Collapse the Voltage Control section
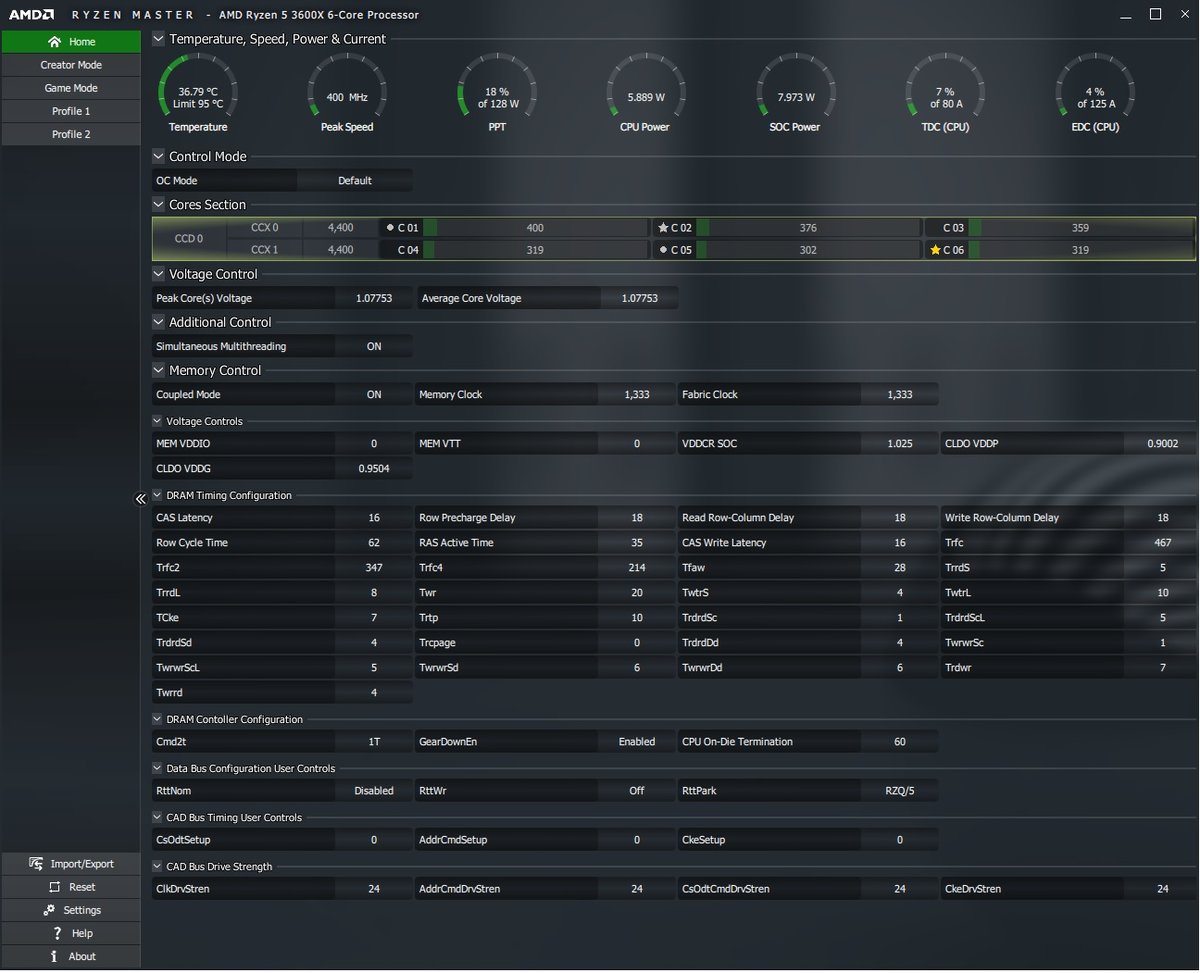1200x973 pixels. click(x=158, y=274)
